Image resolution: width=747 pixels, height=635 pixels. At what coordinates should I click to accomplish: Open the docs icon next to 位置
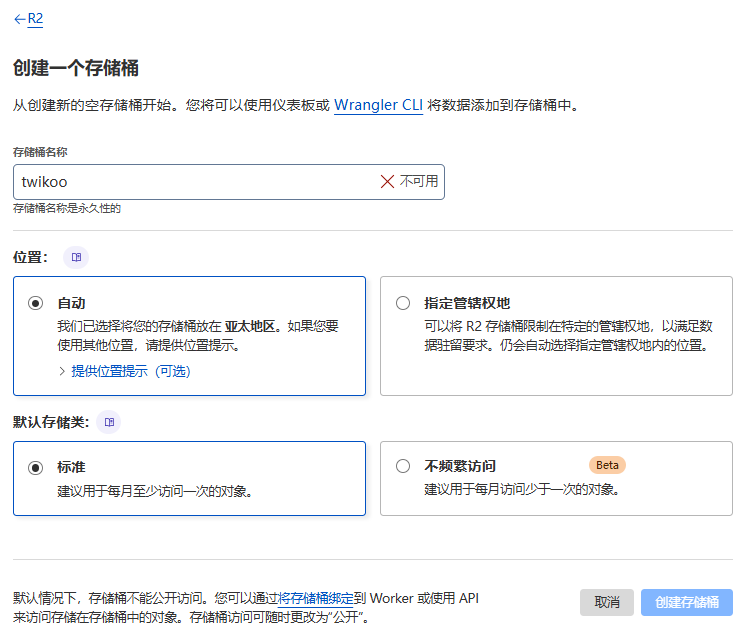76,257
